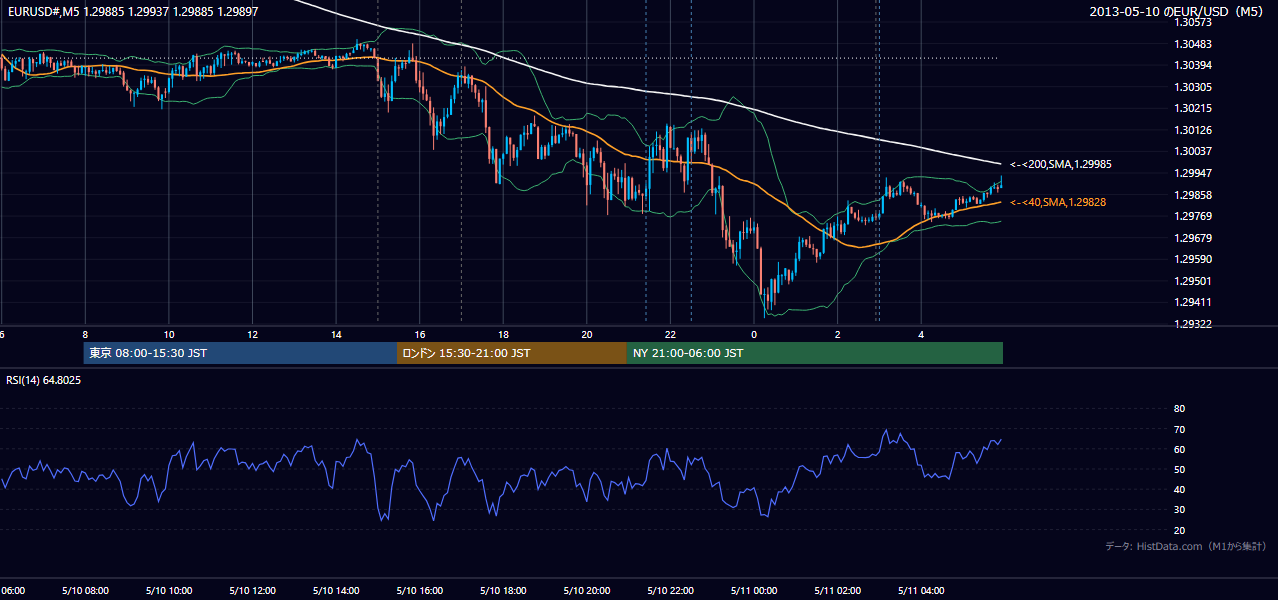Click price axis value 1.29590
This screenshot has height=600, width=1278.
point(1192,259)
